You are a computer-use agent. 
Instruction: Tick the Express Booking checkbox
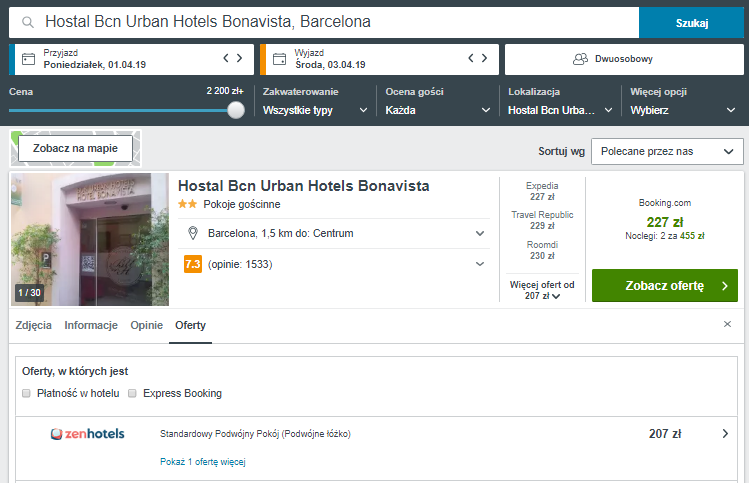coord(132,393)
